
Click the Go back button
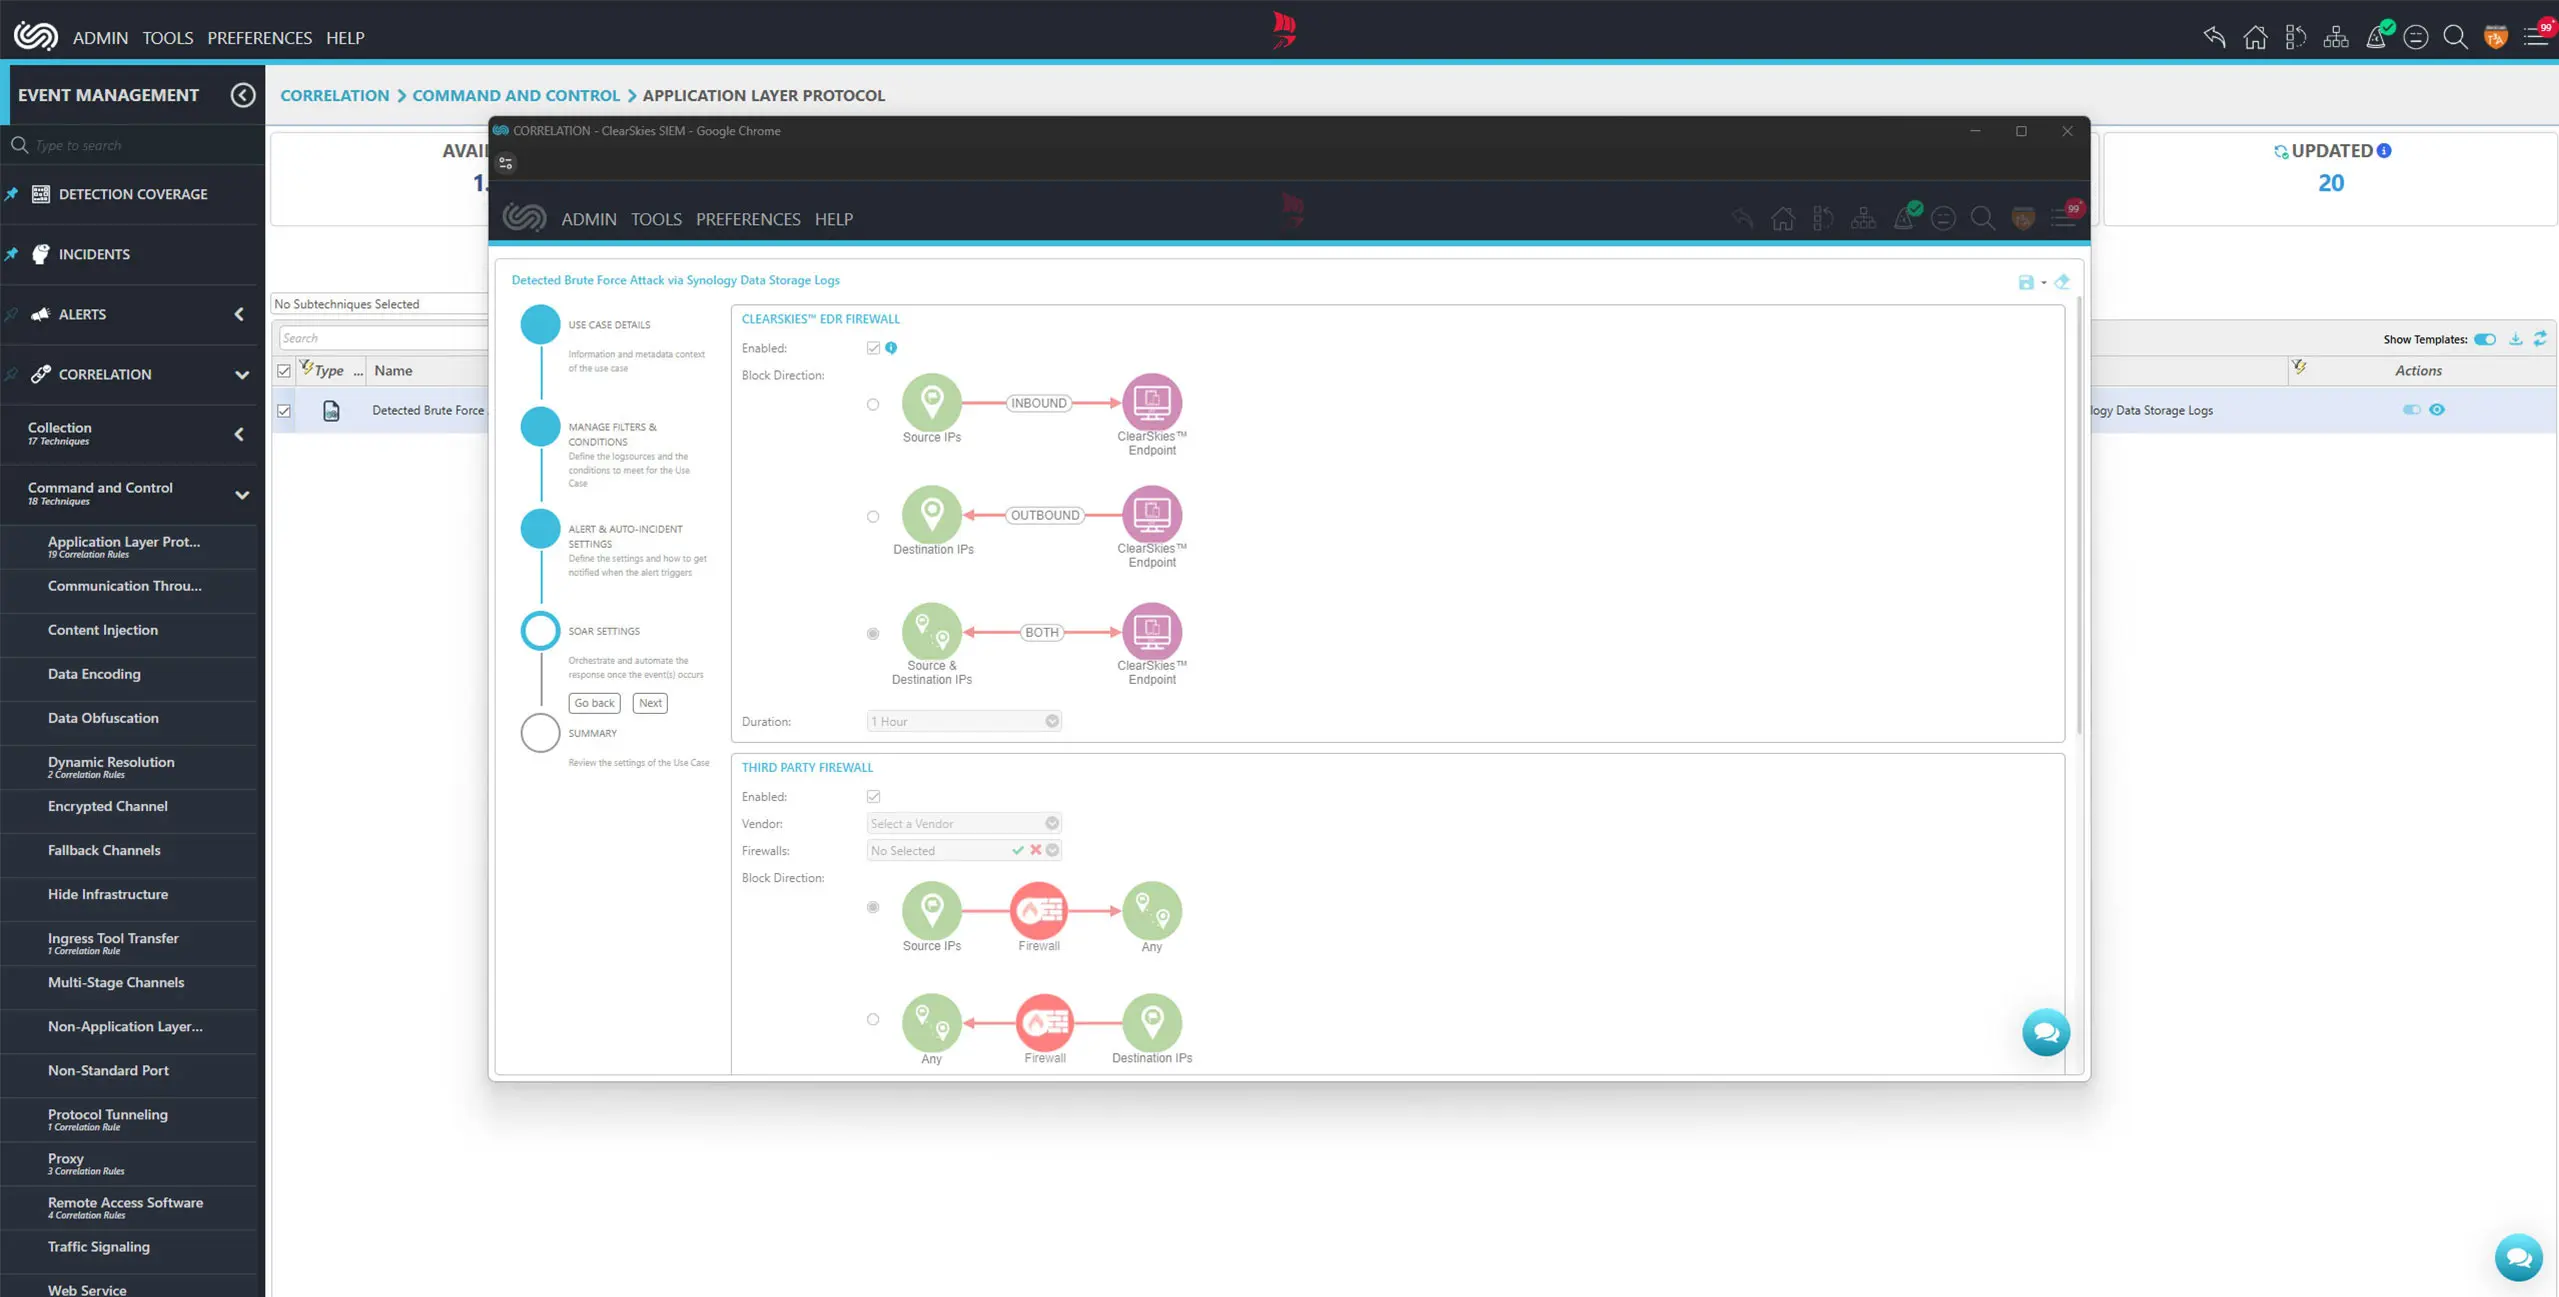coord(594,703)
